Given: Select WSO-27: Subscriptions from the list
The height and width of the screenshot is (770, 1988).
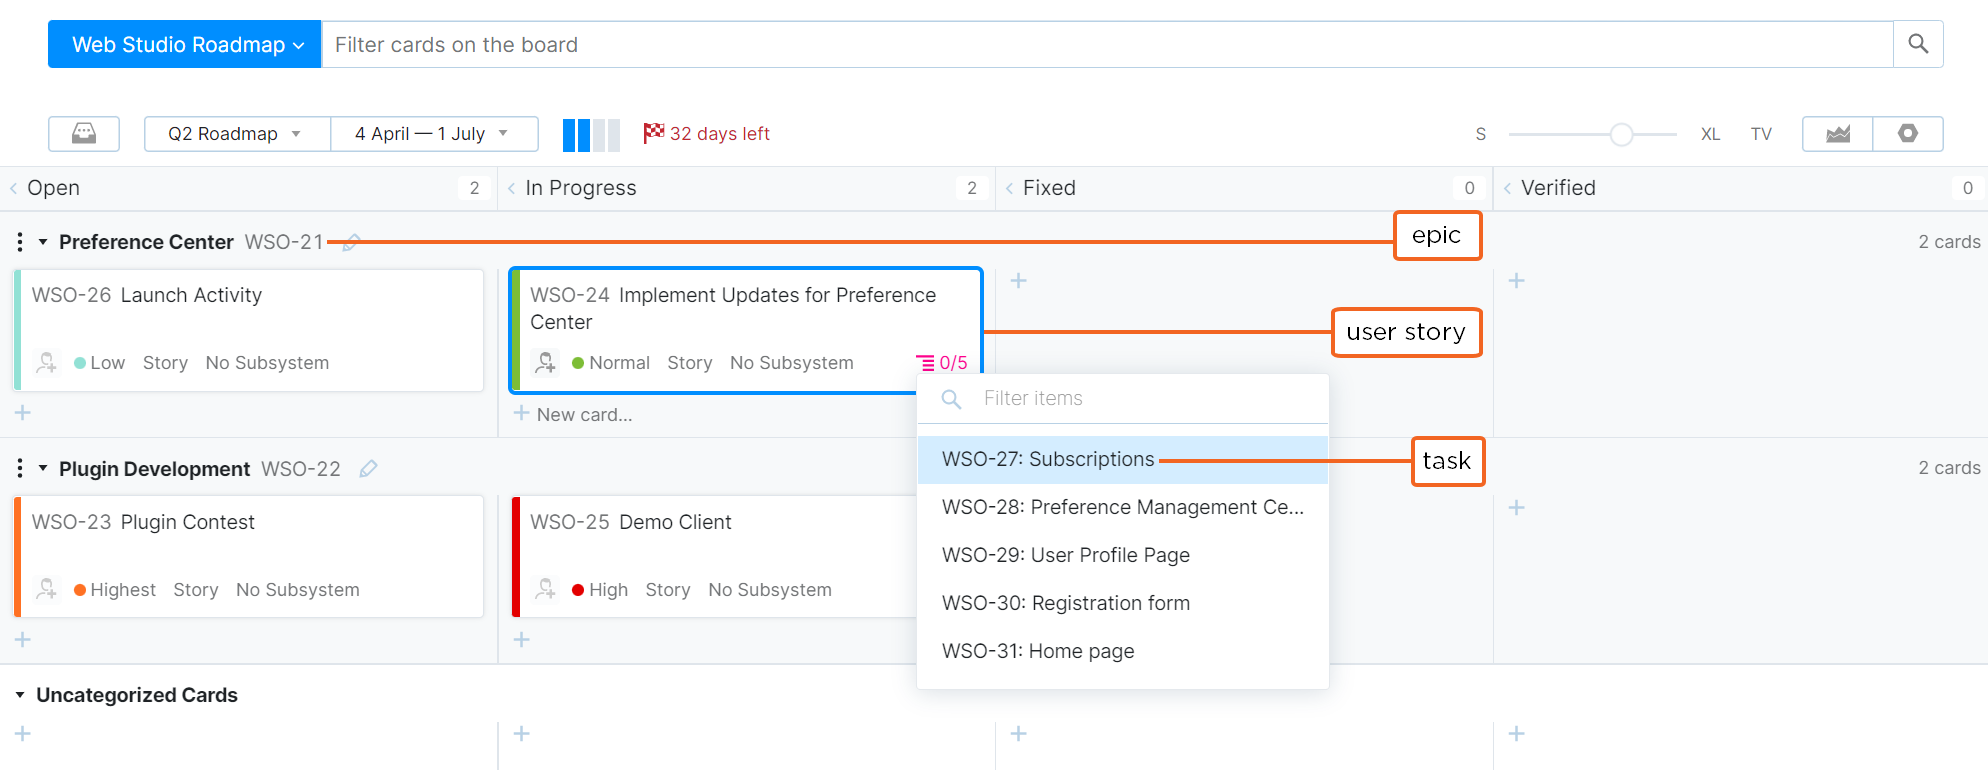Looking at the screenshot, I should point(1048,459).
